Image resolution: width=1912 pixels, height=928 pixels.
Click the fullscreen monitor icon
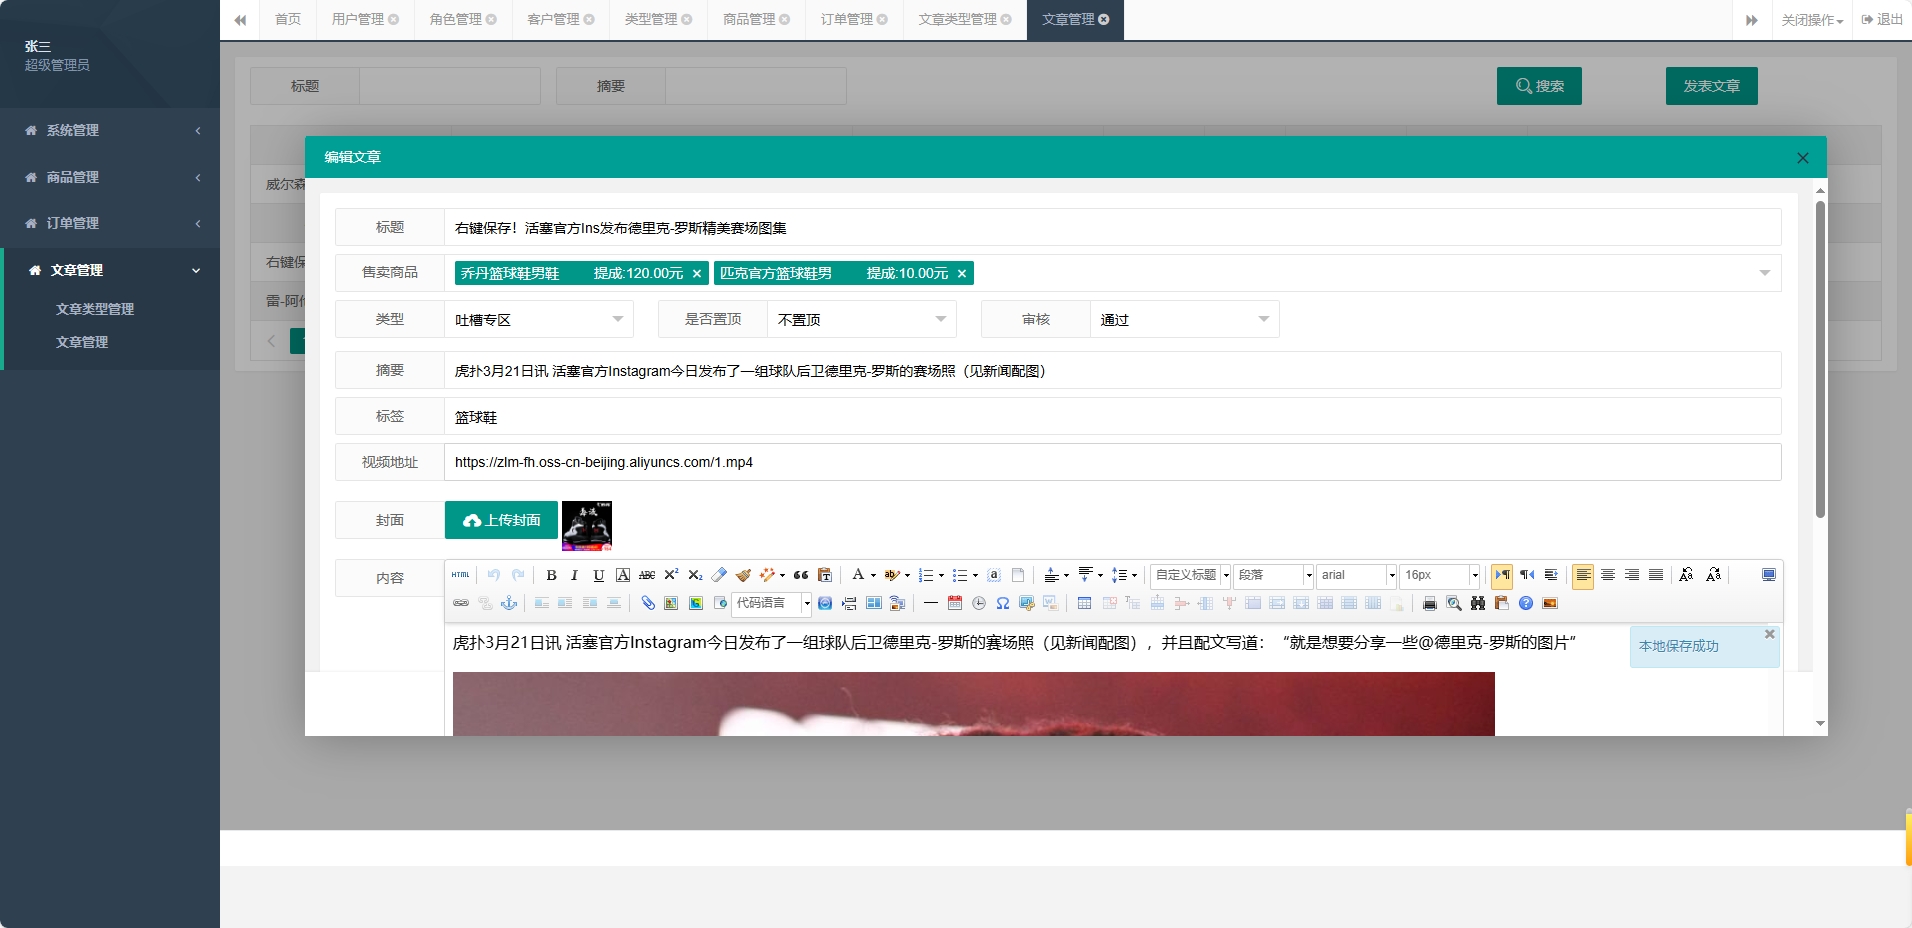click(x=1769, y=575)
